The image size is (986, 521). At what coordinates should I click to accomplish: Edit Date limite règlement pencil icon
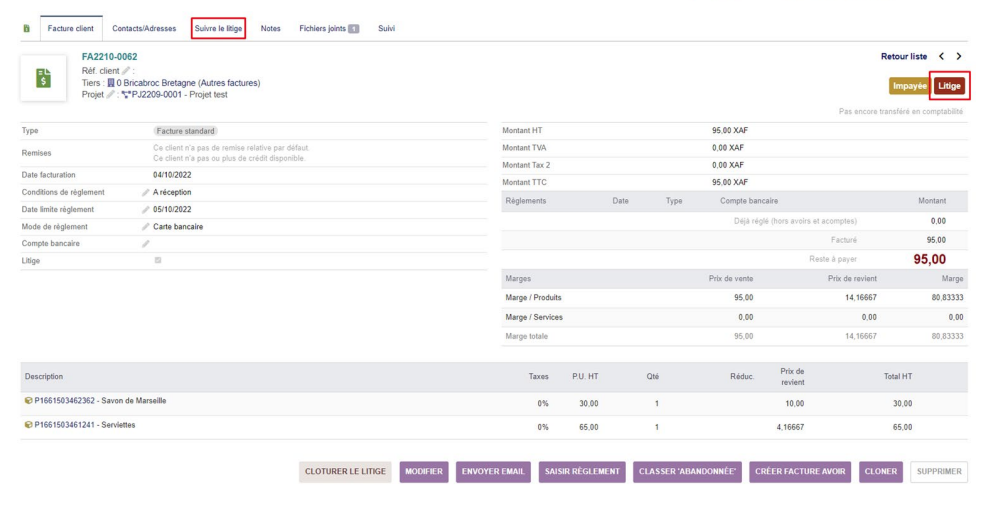[145, 210]
